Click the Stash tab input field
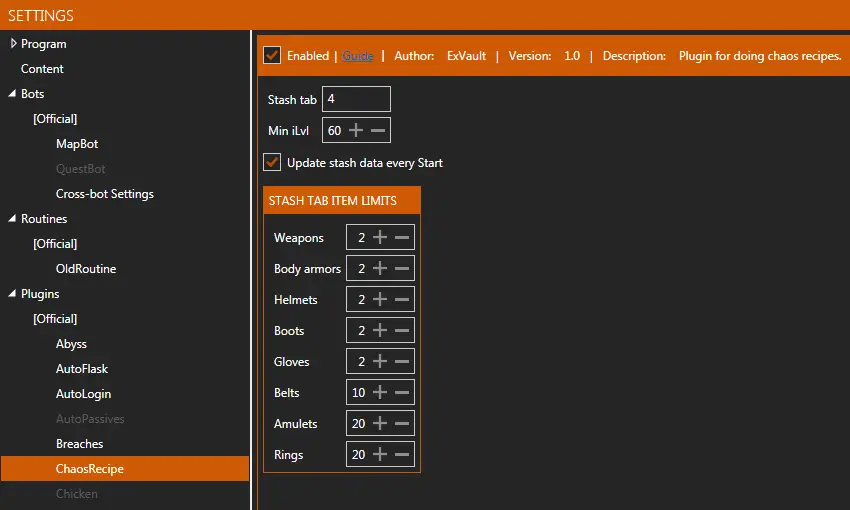This screenshot has width=850, height=510. [356, 100]
